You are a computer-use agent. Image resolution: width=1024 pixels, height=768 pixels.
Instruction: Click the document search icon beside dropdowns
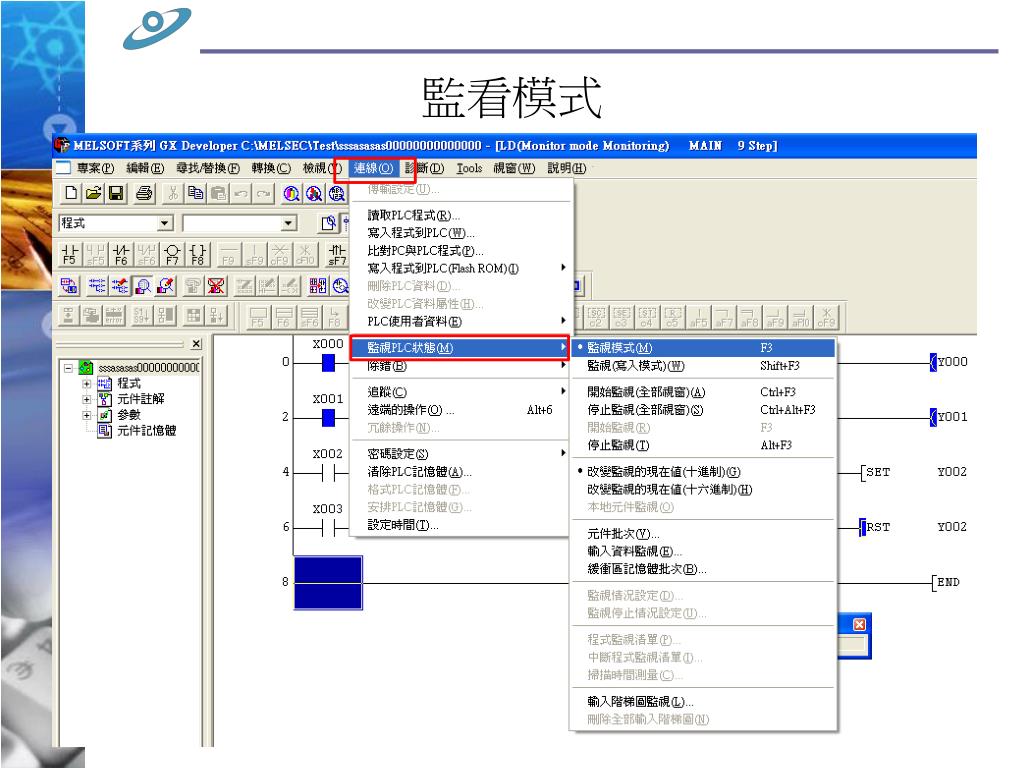329,223
